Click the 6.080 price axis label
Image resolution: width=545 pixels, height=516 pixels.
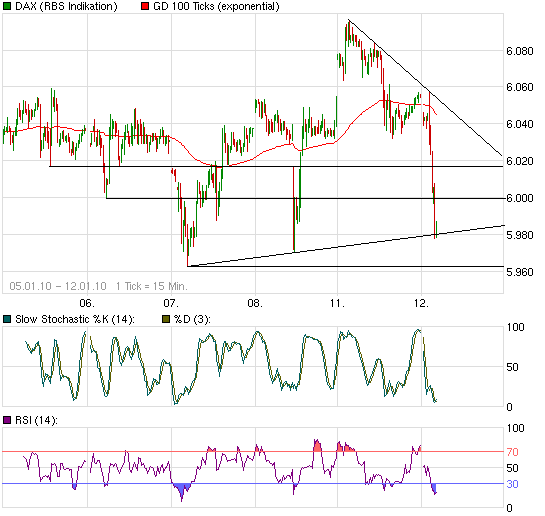520,51
